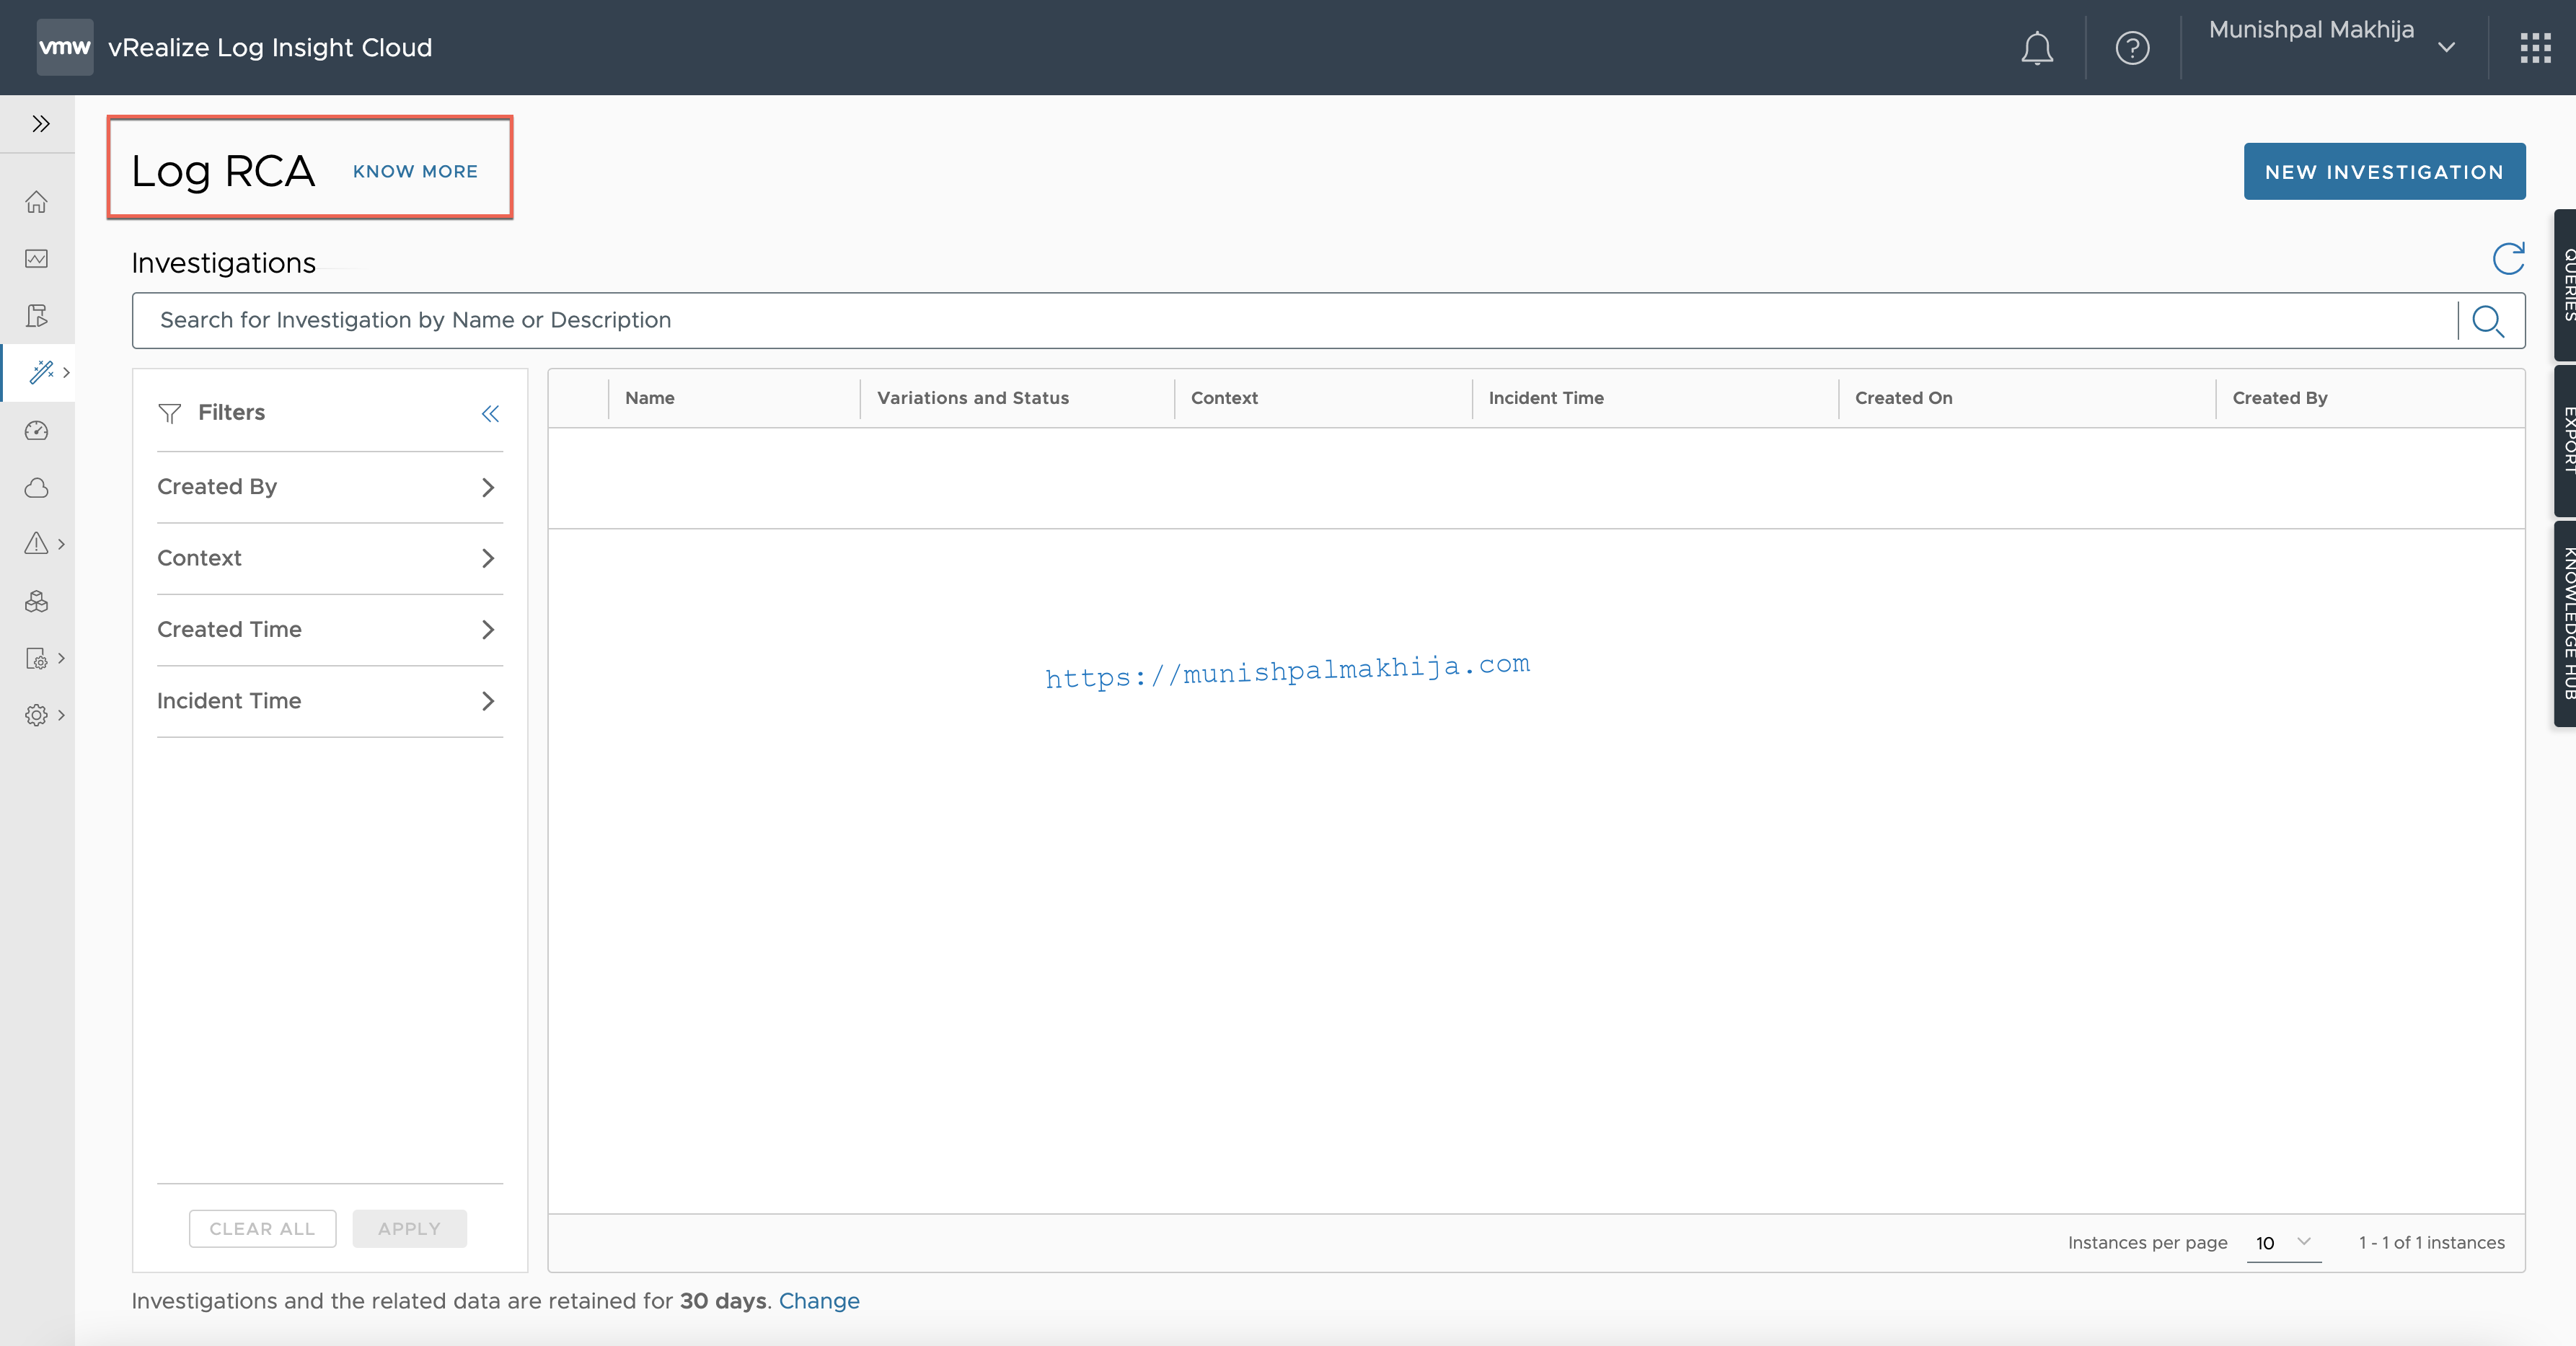
Task: Expand the Created By filter
Action: point(329,487)
